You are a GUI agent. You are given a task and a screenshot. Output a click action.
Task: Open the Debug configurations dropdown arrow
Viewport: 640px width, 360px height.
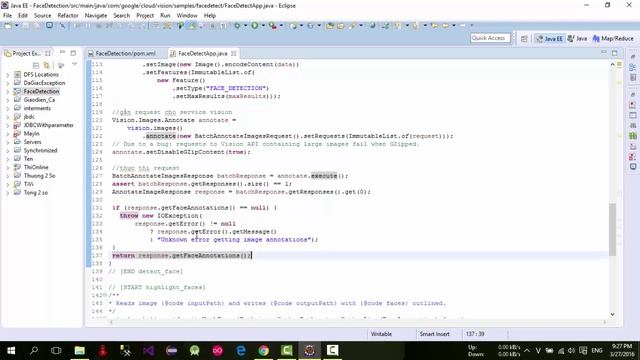click(245, 26)
